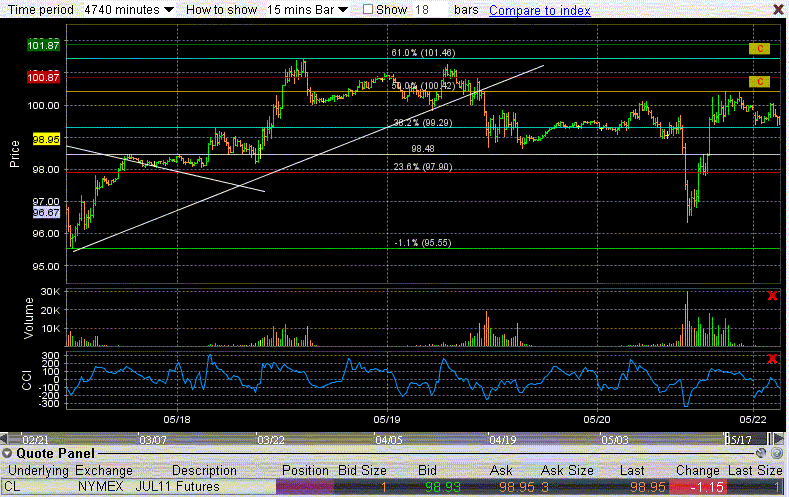The width and height of the screenshot is (789, 497).
Task: Click the 05/20 date label on the time axis
Action: pyautogui.click(x=597, y=419)
